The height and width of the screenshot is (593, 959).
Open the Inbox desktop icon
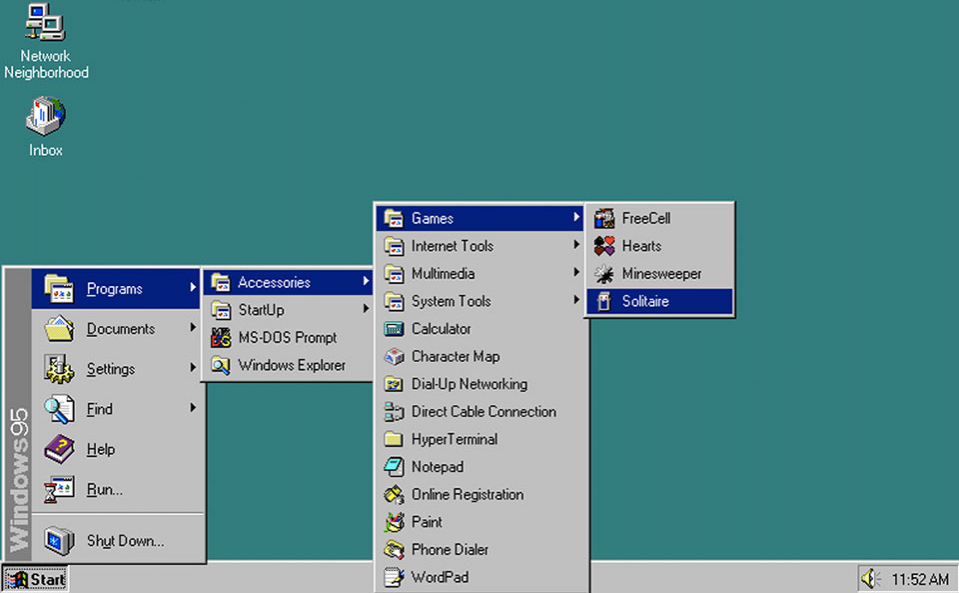tap(45, 118)
